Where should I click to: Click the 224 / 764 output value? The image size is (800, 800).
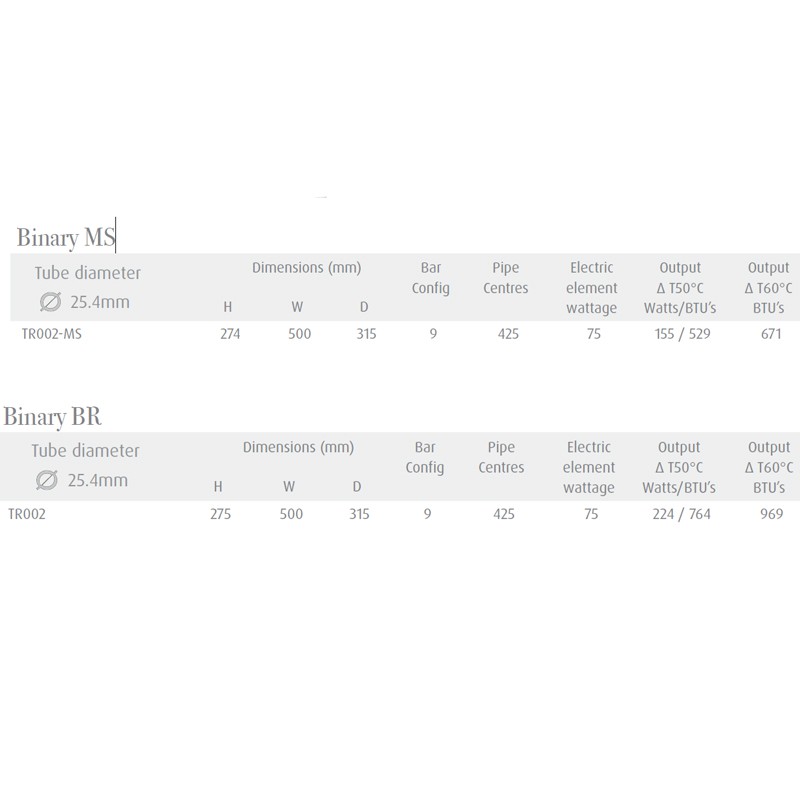coord(681,514)
